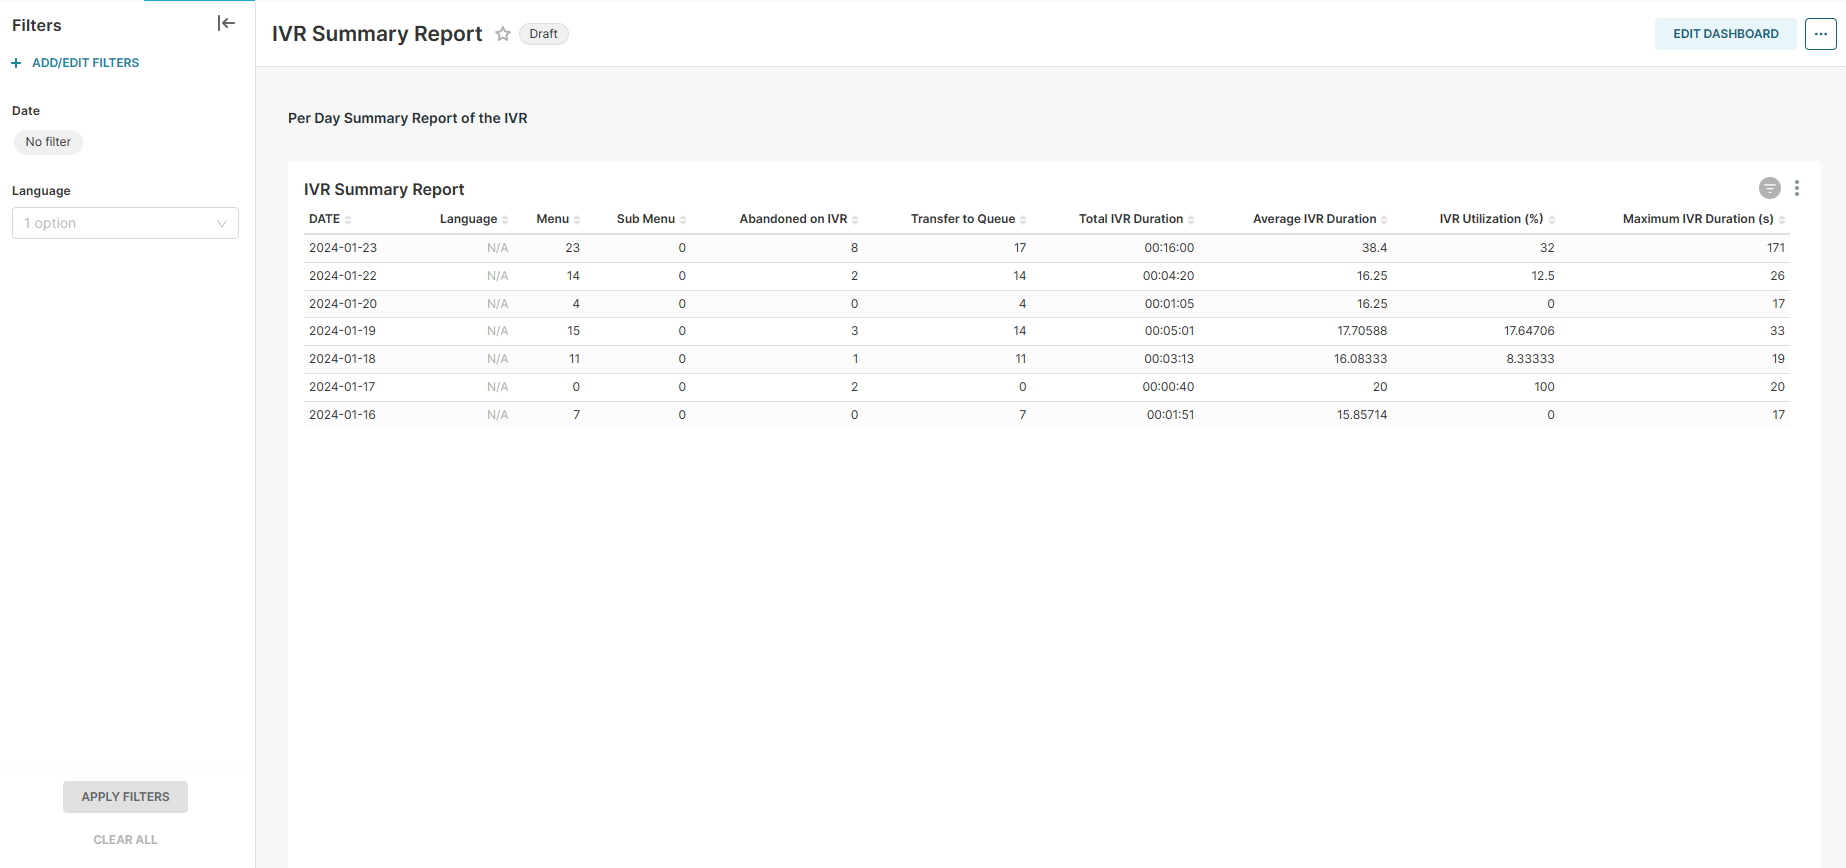The width and height of the screenshot is (1846, 868).
Task: Collapse the Filters sidebar panel
Action: click(226, 23)
